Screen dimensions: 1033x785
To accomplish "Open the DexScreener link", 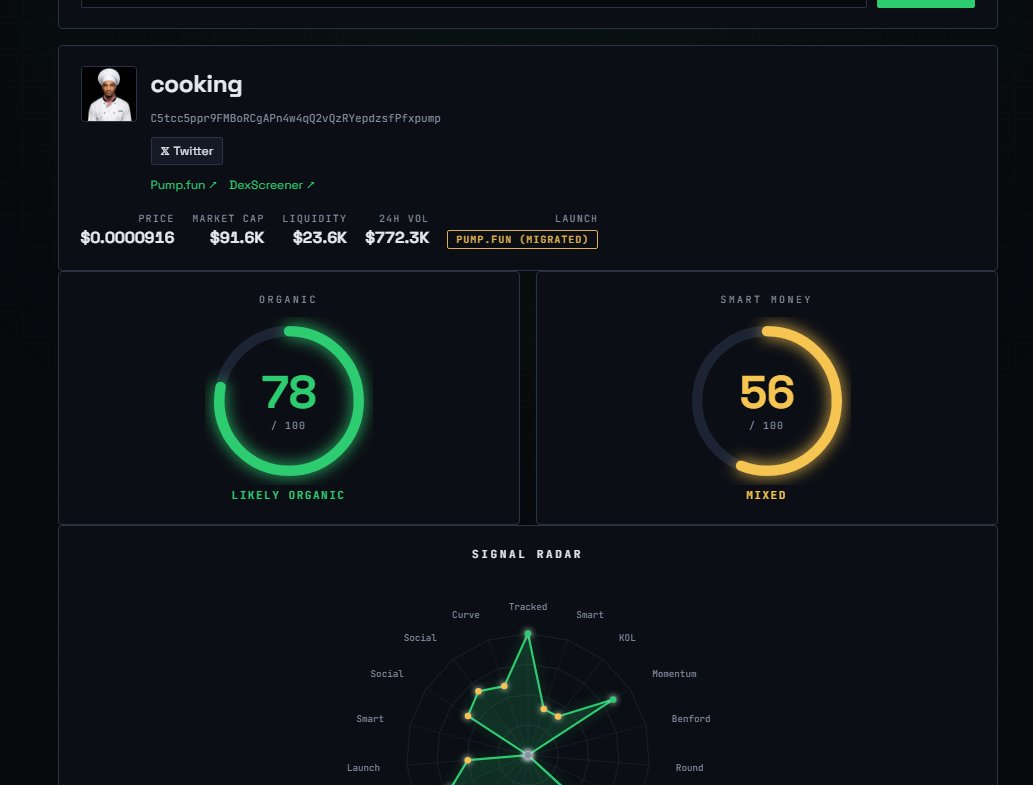I will click(x=271, y=185).
